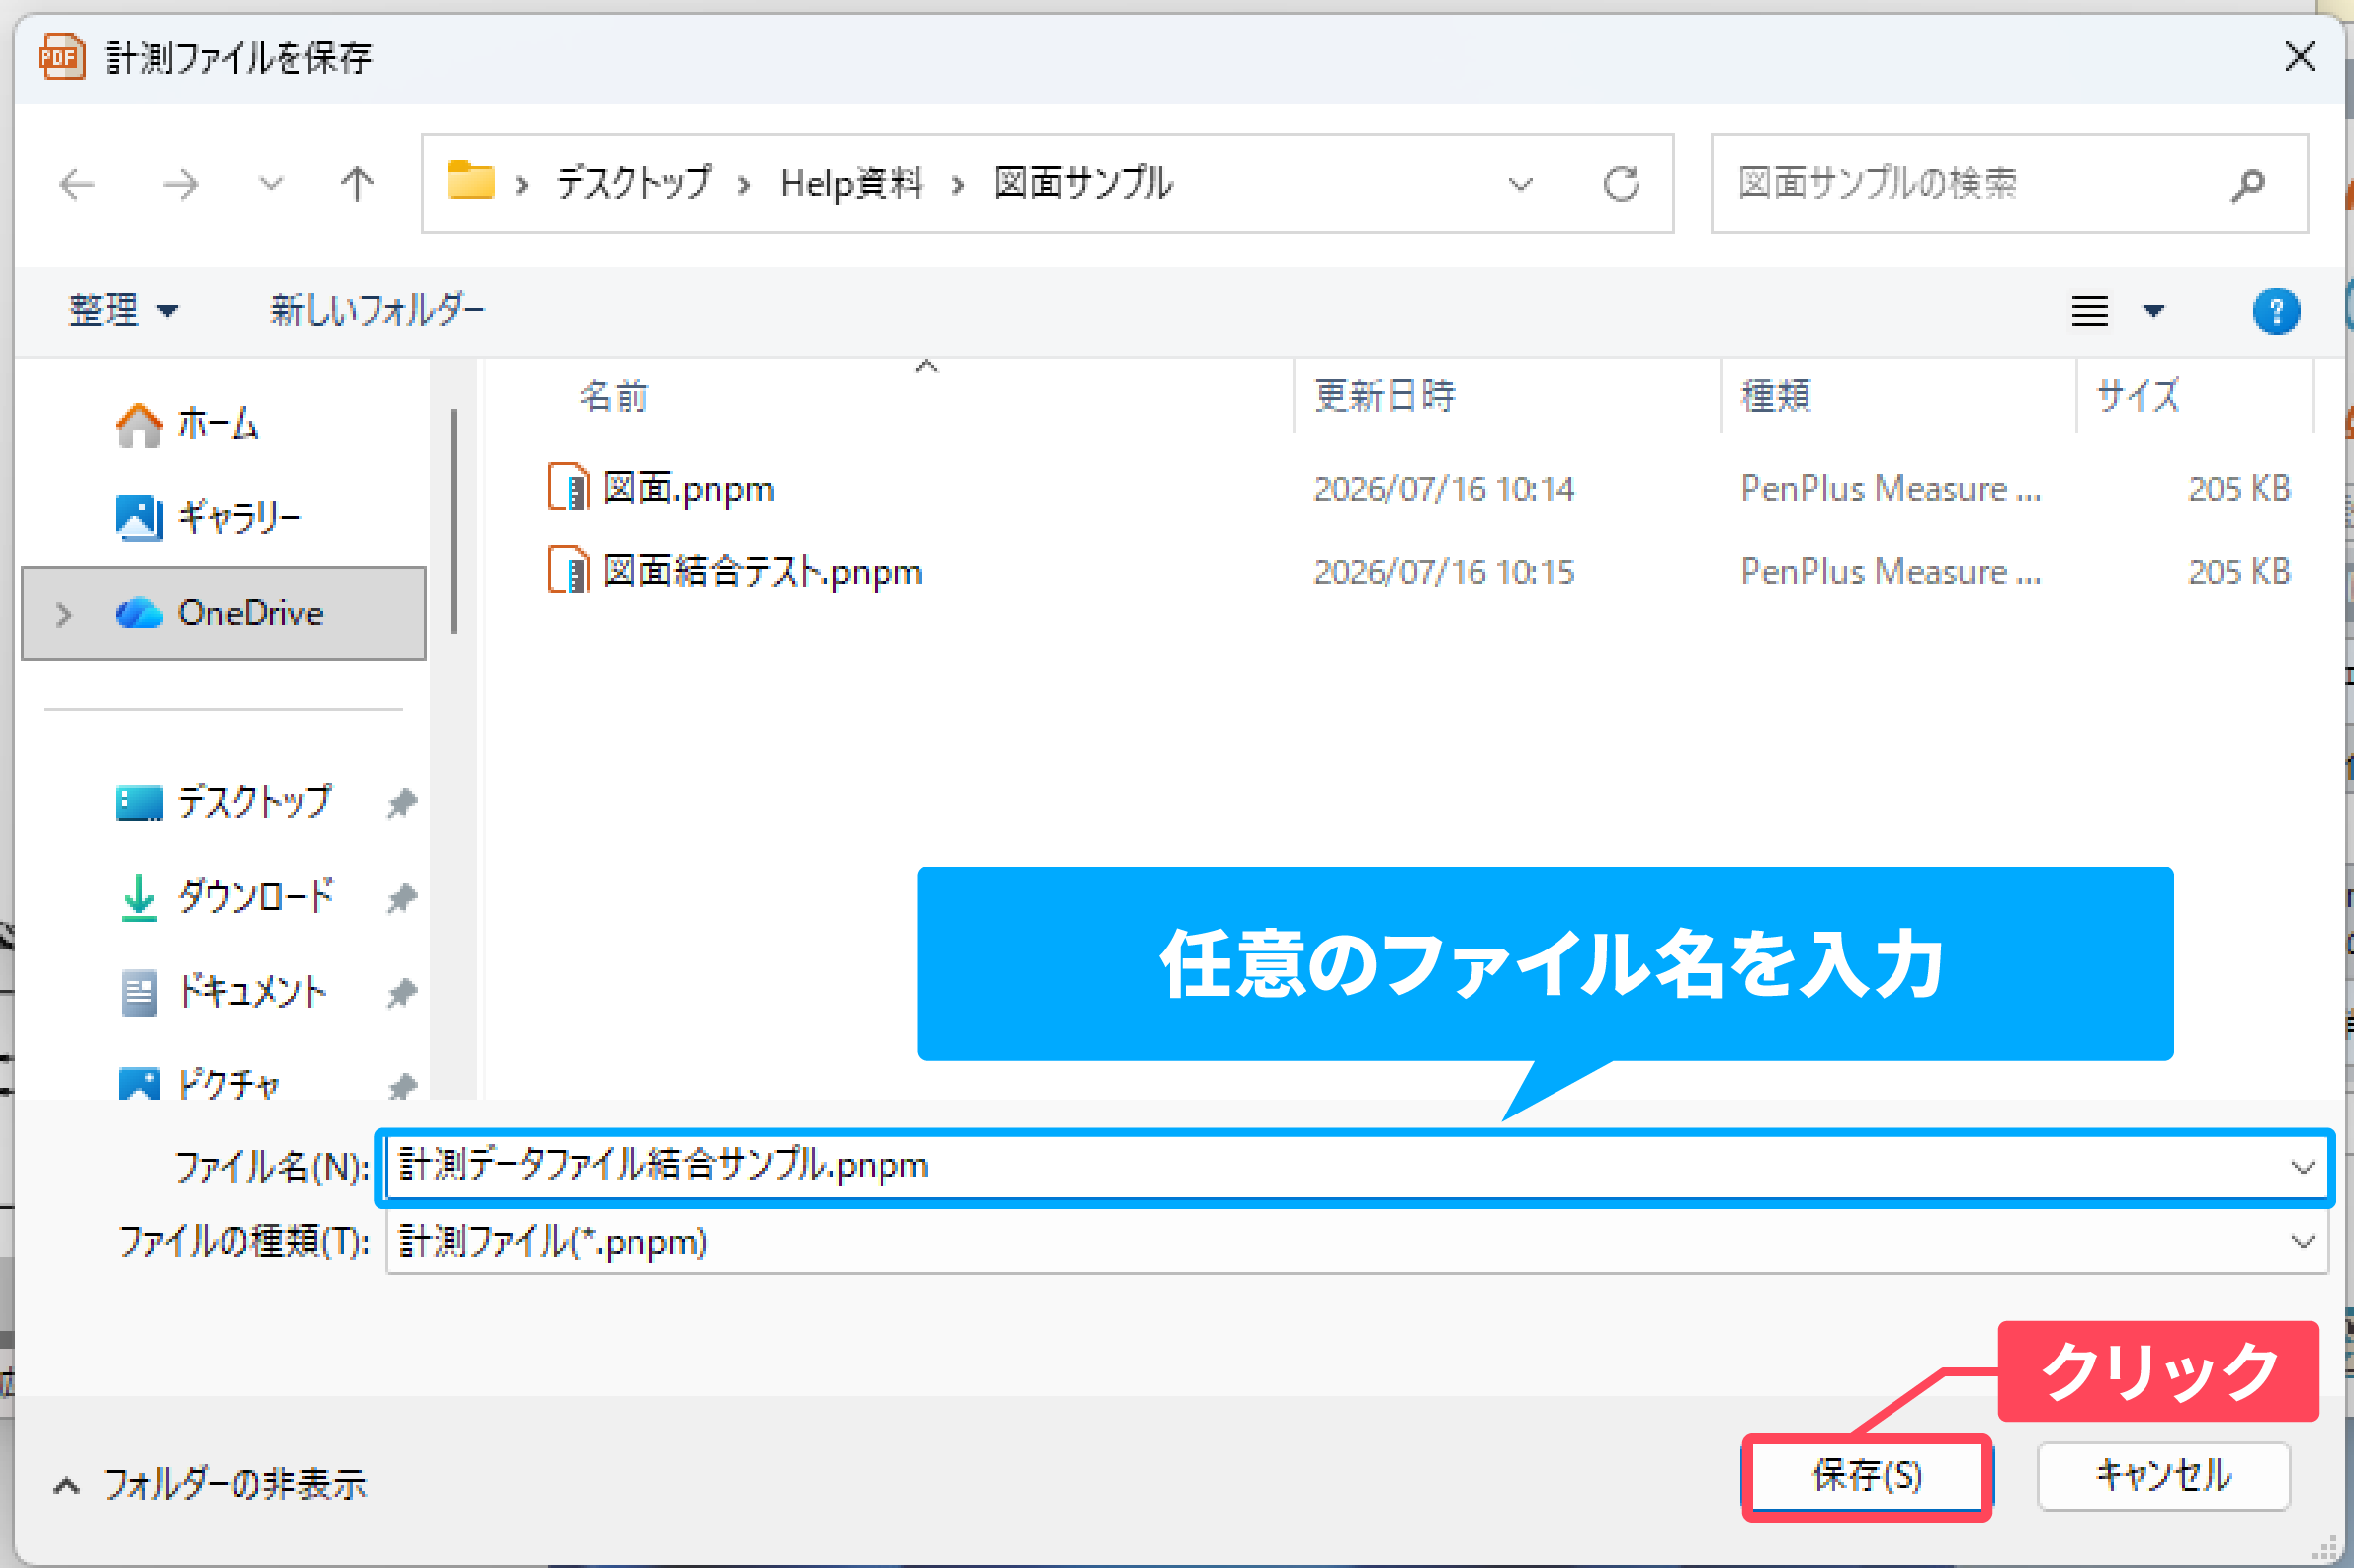Viewport: 2354px width, 1568px height.
Task: Click the folder icon in address bar
Action: pyautogui.click(x=470, y=182)
